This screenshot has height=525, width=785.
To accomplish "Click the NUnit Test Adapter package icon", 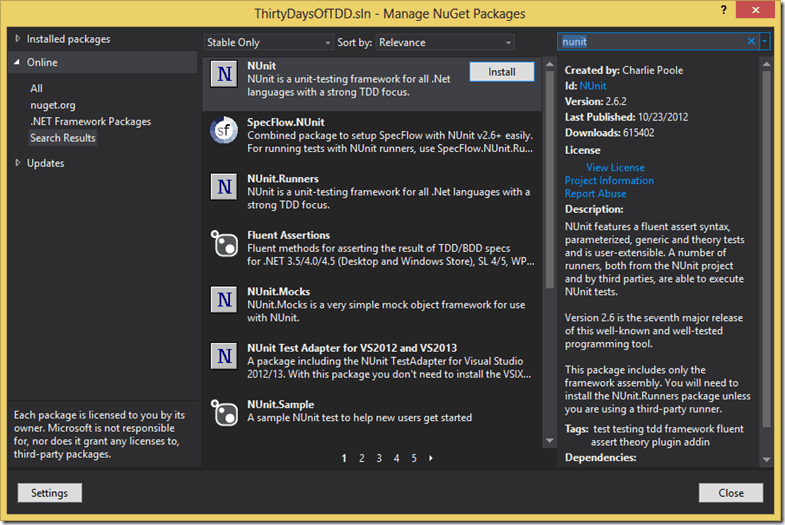I will coord(224,356).
